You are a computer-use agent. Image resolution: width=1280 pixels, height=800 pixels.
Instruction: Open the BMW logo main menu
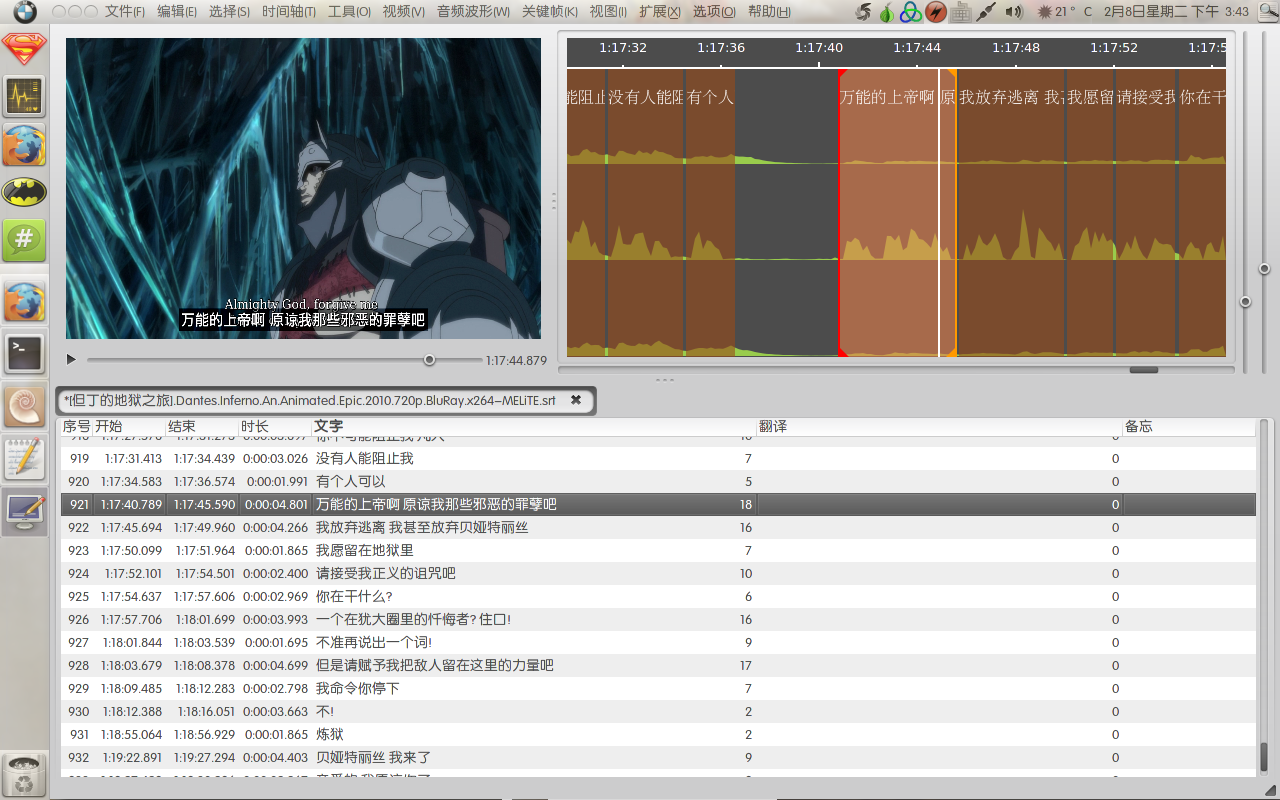click(24, 12)
